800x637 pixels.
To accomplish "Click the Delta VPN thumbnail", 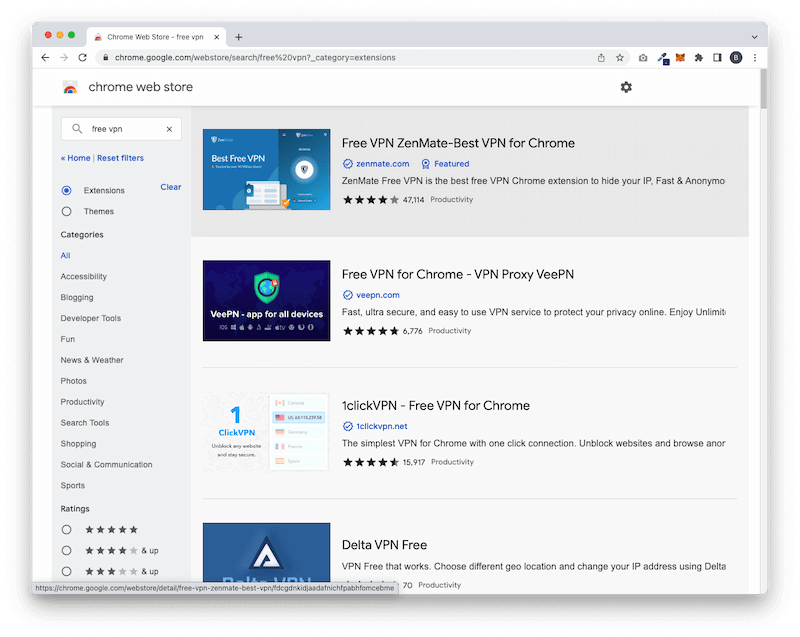I will 266,552.
